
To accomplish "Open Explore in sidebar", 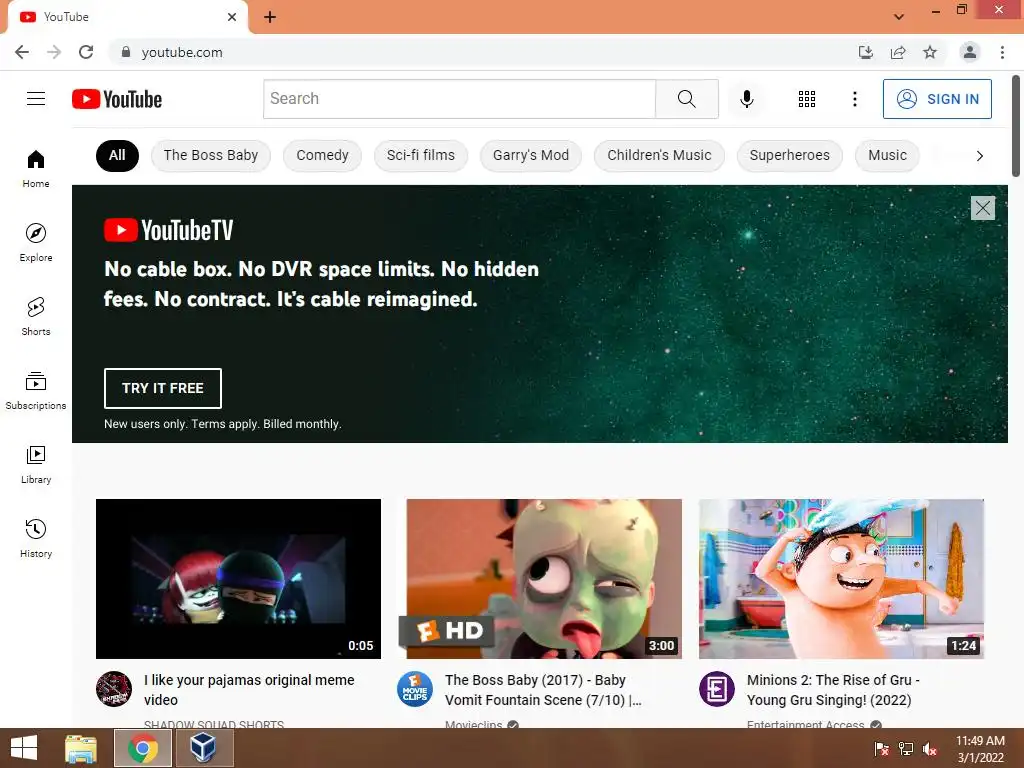I will 36,242.
